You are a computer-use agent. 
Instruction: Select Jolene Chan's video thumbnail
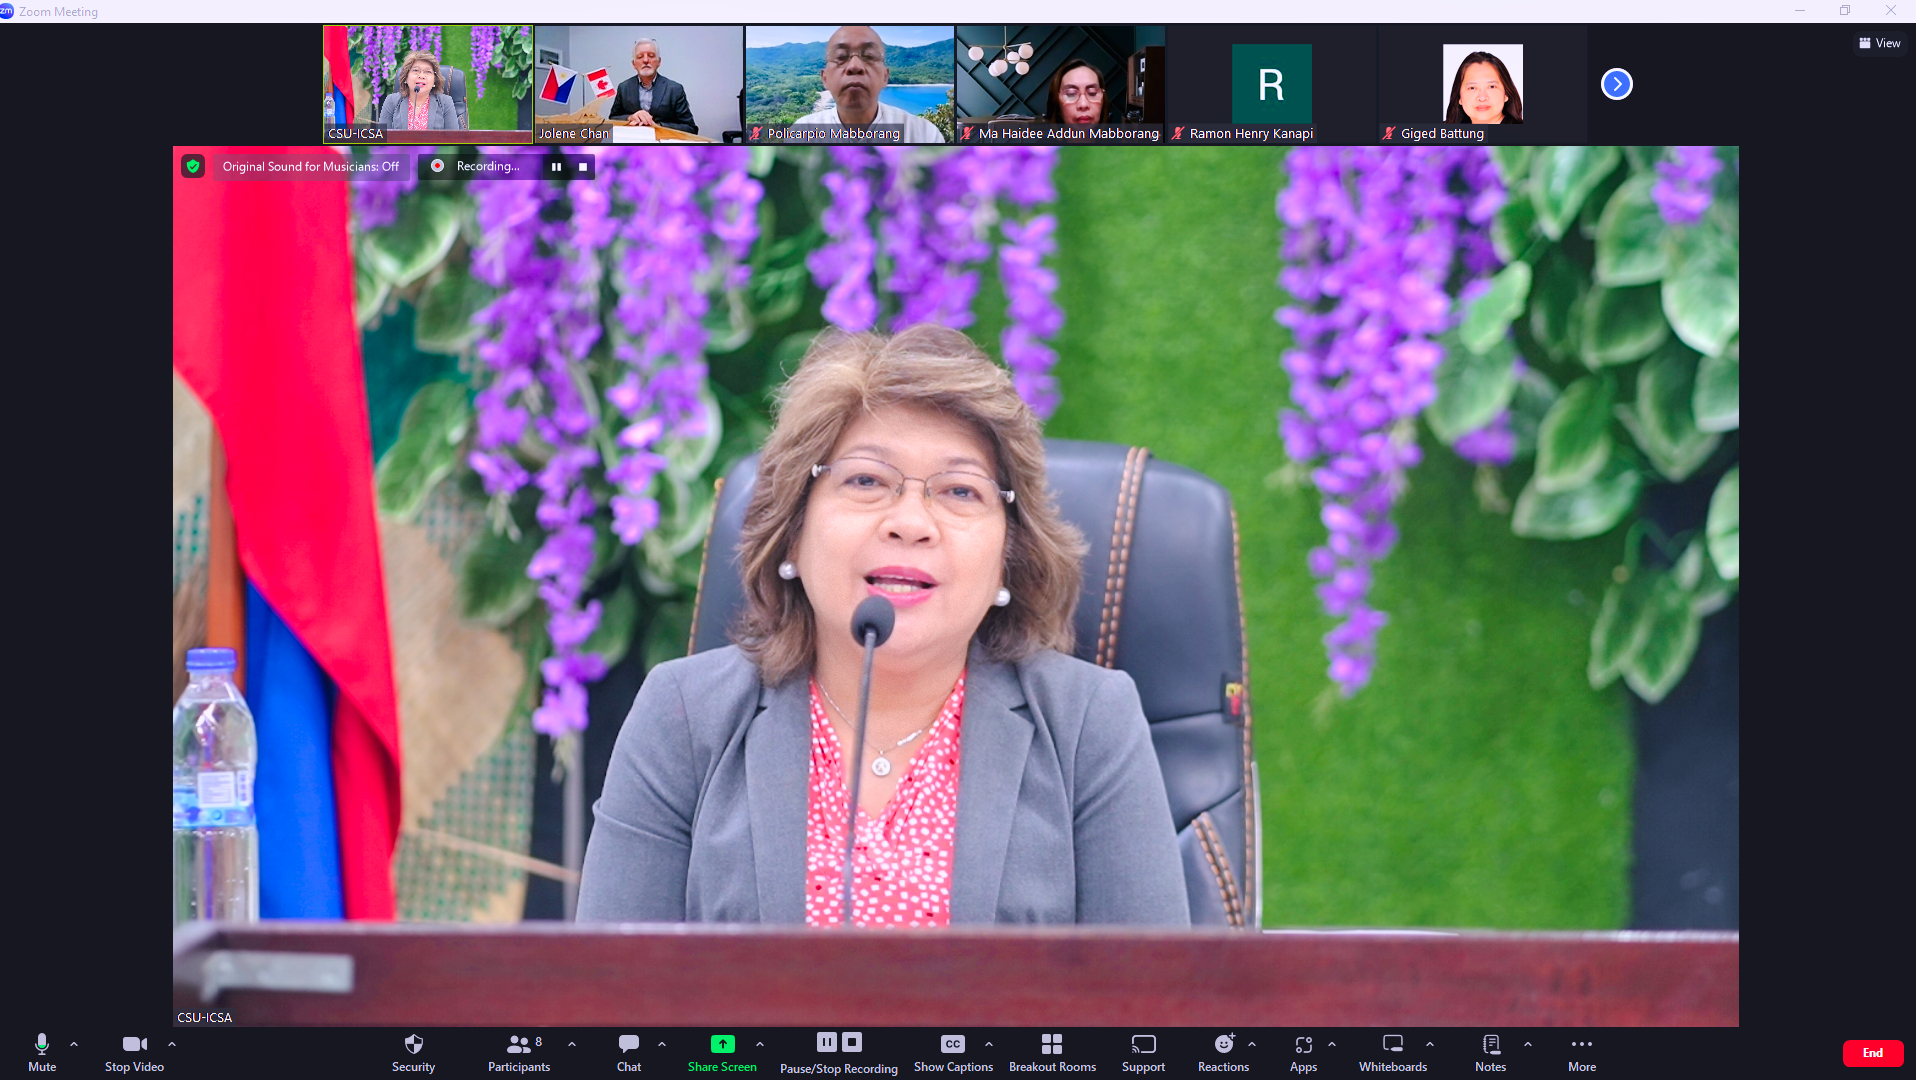coord(638,84)
